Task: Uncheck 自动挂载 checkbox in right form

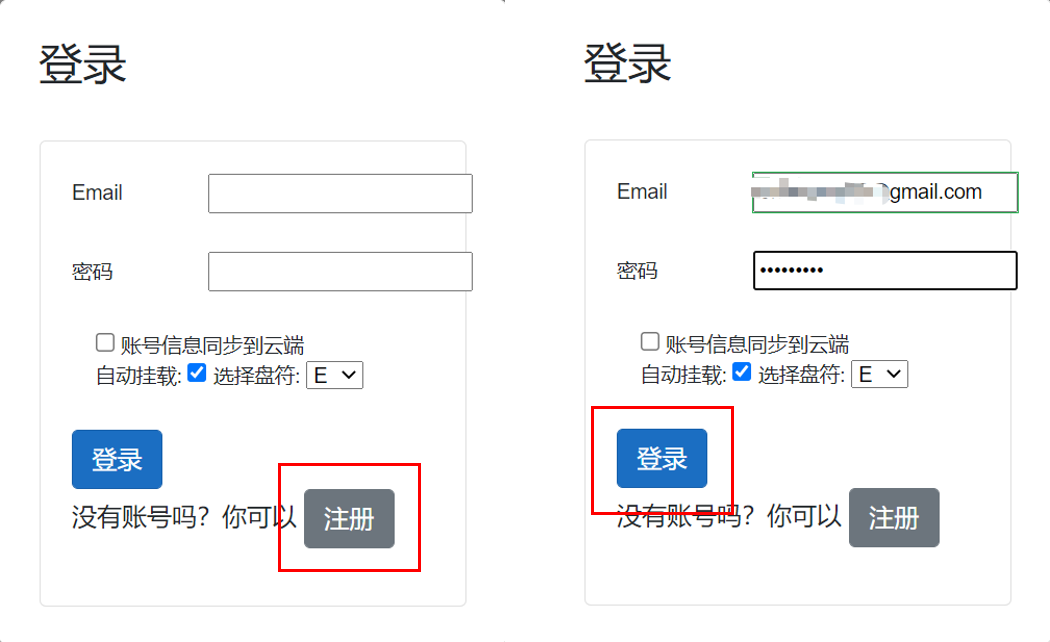Action: click(x=742, y=372)
